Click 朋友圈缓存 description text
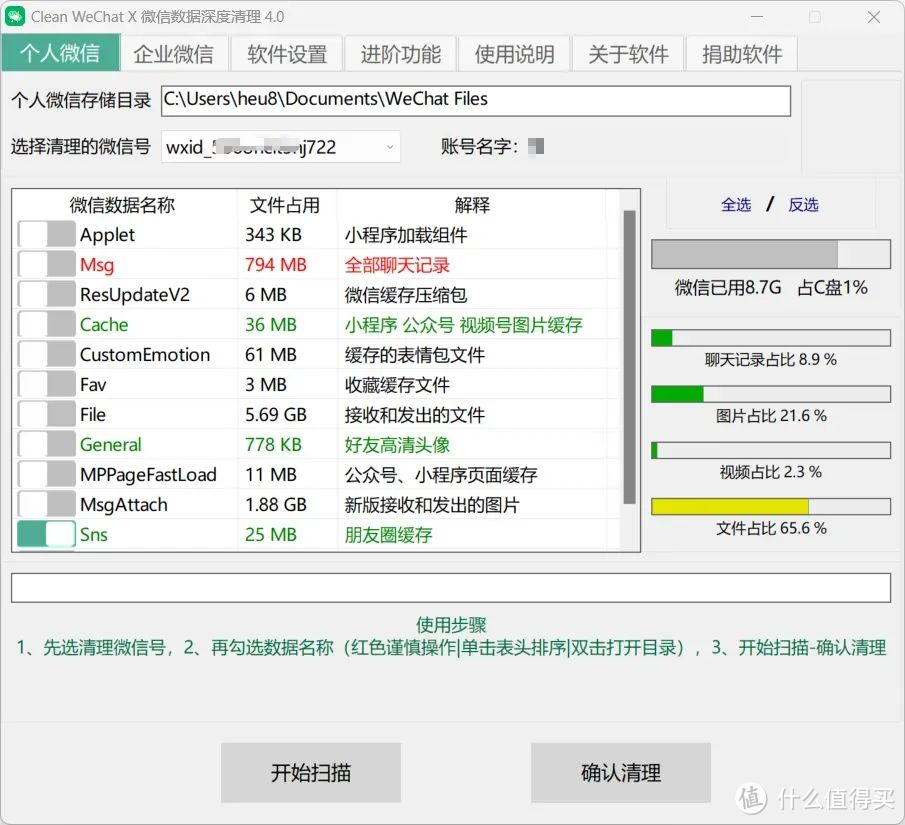Viewport: 905px width, 825px height. point(388,535)
